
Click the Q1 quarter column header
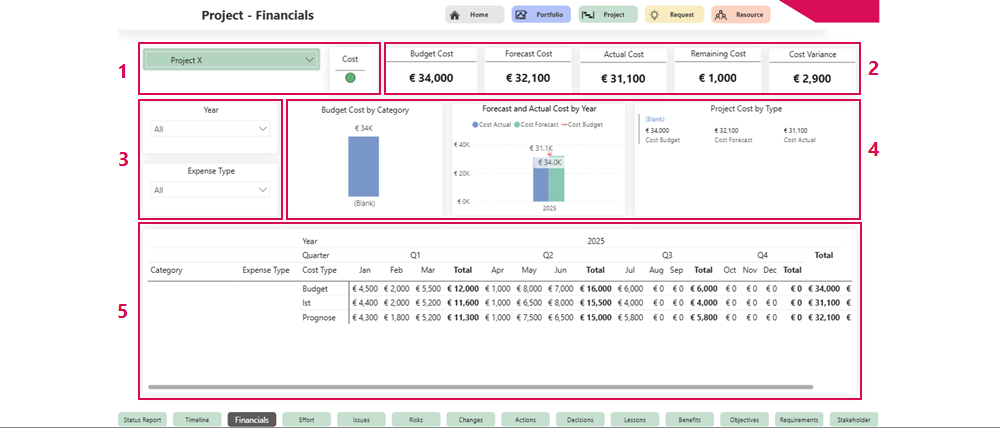point(415,255)
